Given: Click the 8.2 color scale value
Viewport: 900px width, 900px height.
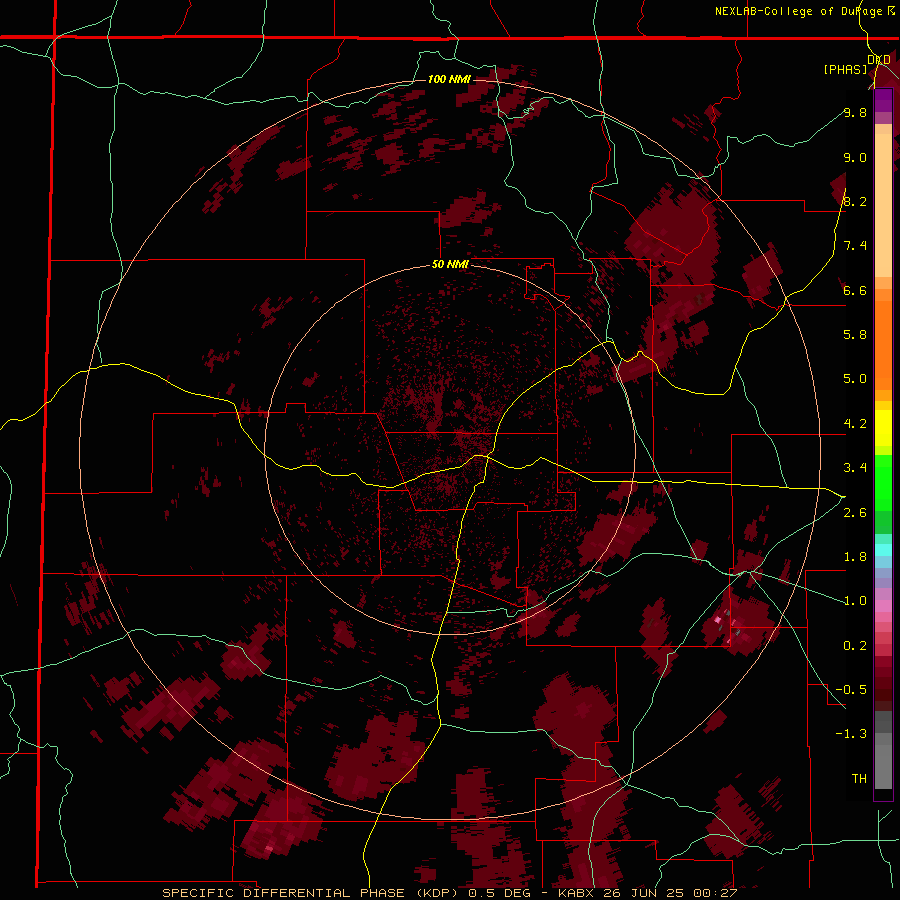Looking at the screenshot, I should (x=855, y=201).
